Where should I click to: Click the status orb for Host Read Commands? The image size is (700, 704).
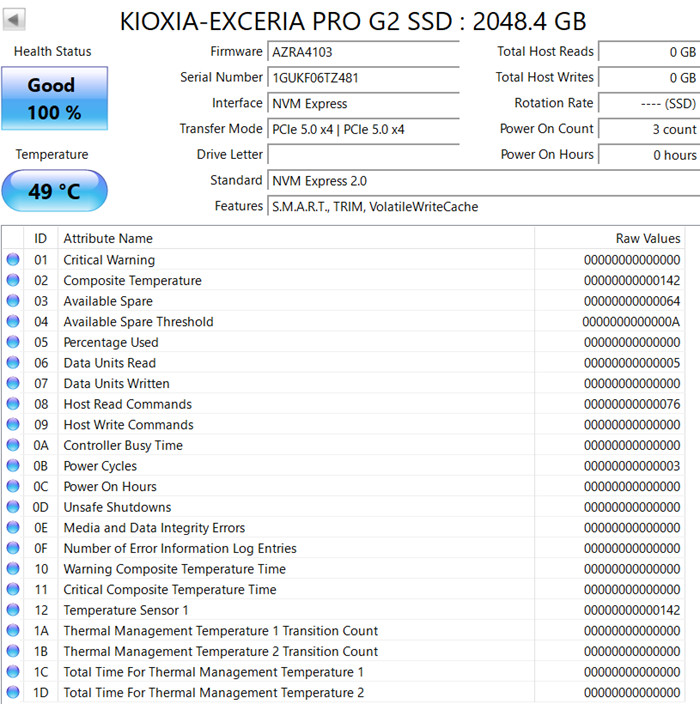click(13, 404)
